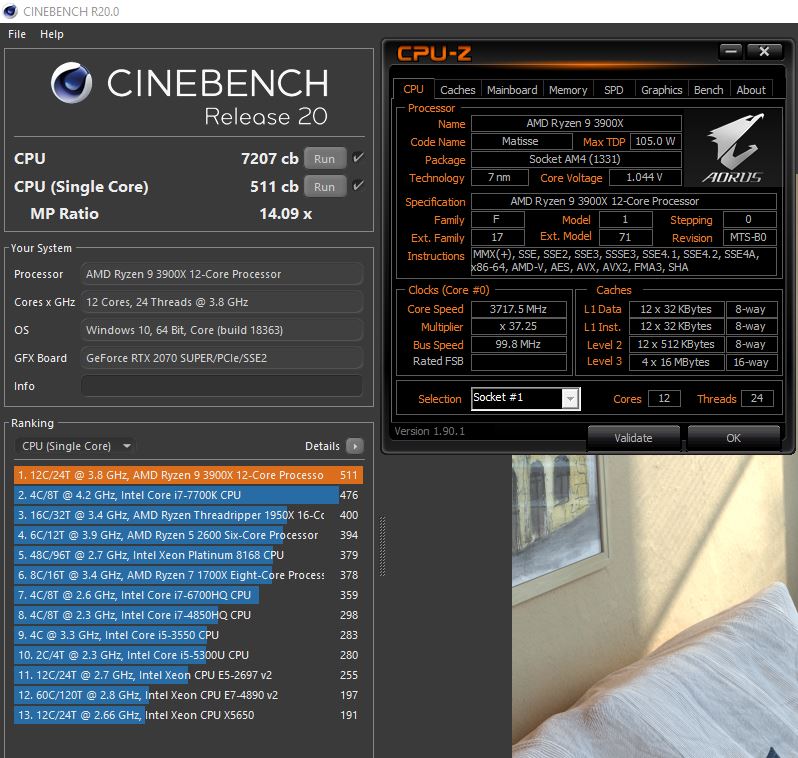Click the Core Speed value 3717.5 MHz
This screenshot has width=798, height=758.
pos(518,309)
